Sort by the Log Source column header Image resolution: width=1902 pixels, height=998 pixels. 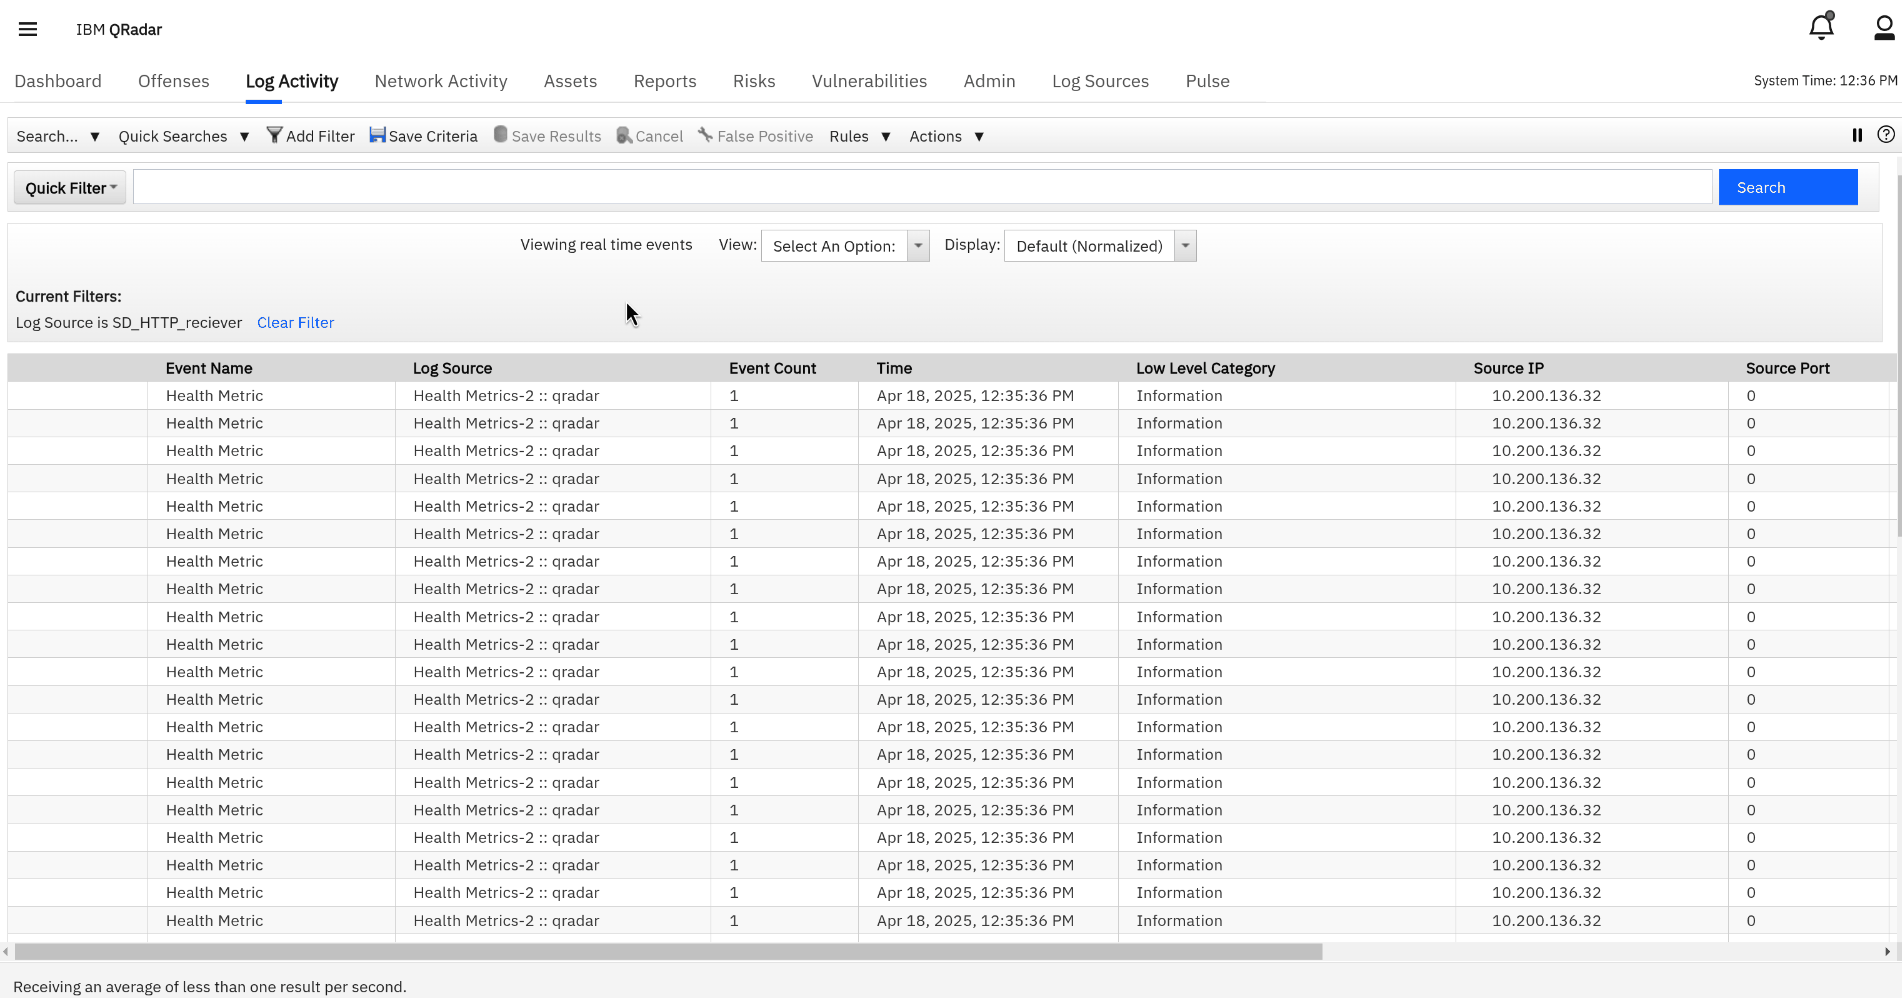click(x=452, y=368)
